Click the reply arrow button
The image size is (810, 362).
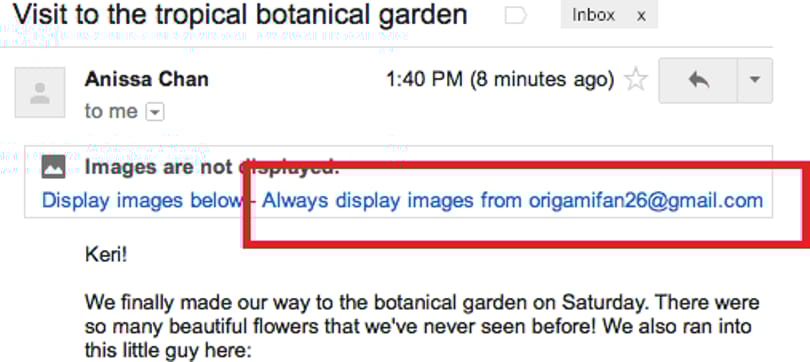tap(698, 81)
